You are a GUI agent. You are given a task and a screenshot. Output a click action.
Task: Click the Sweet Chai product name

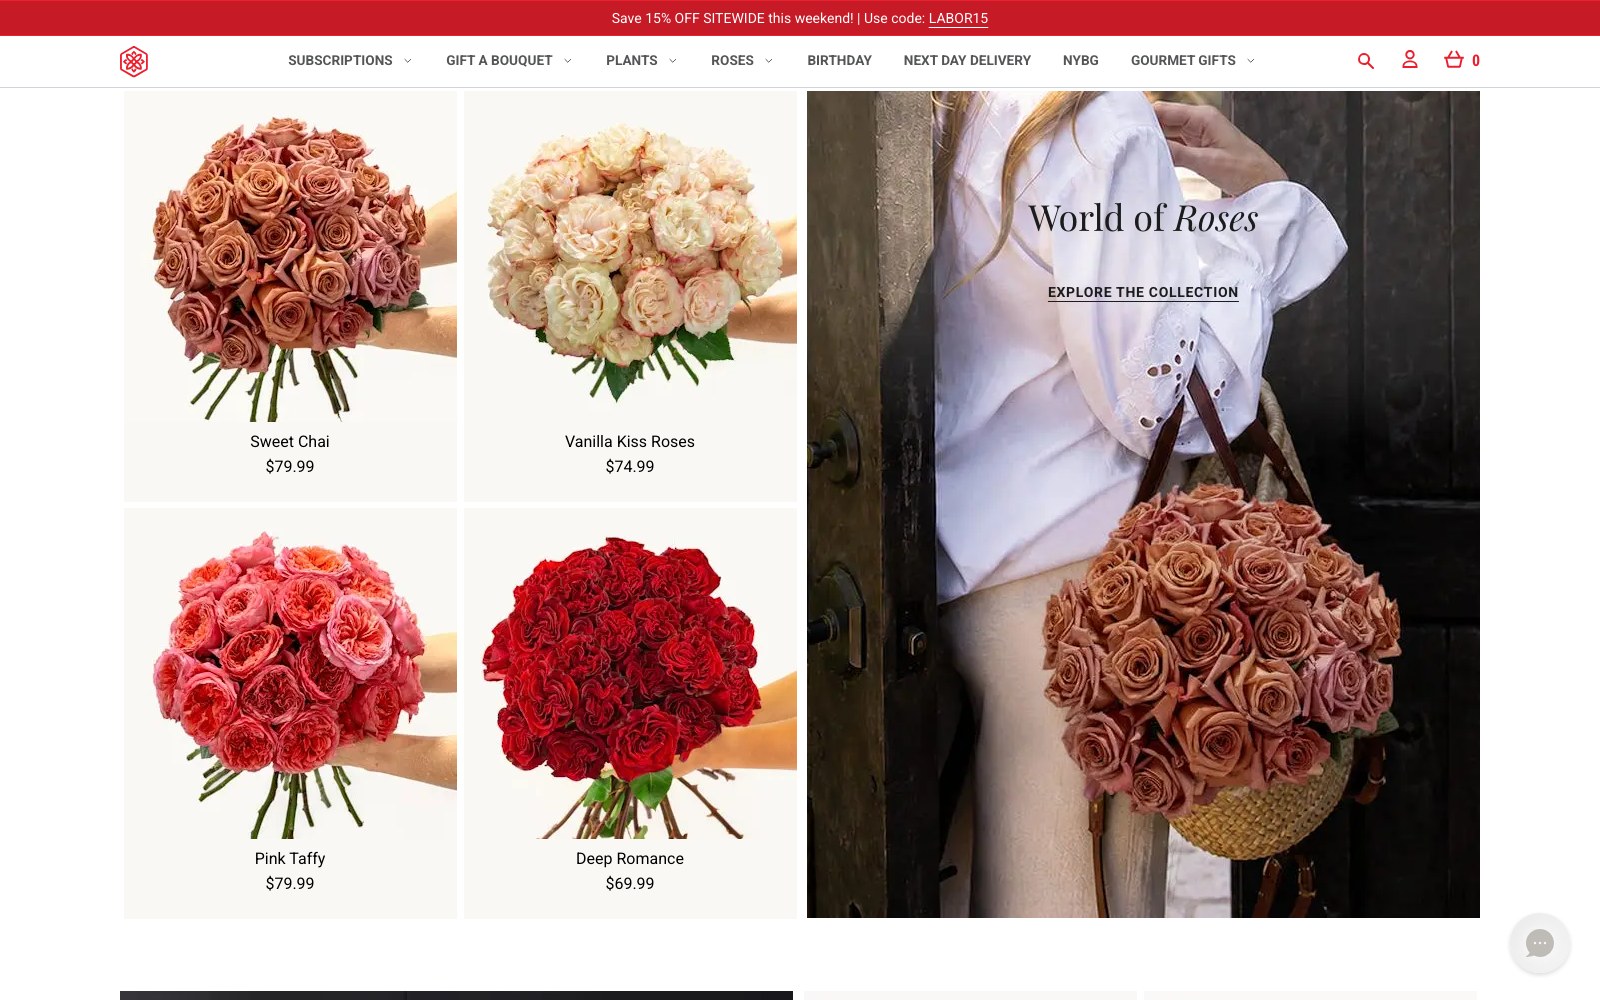tap(290, 442)
